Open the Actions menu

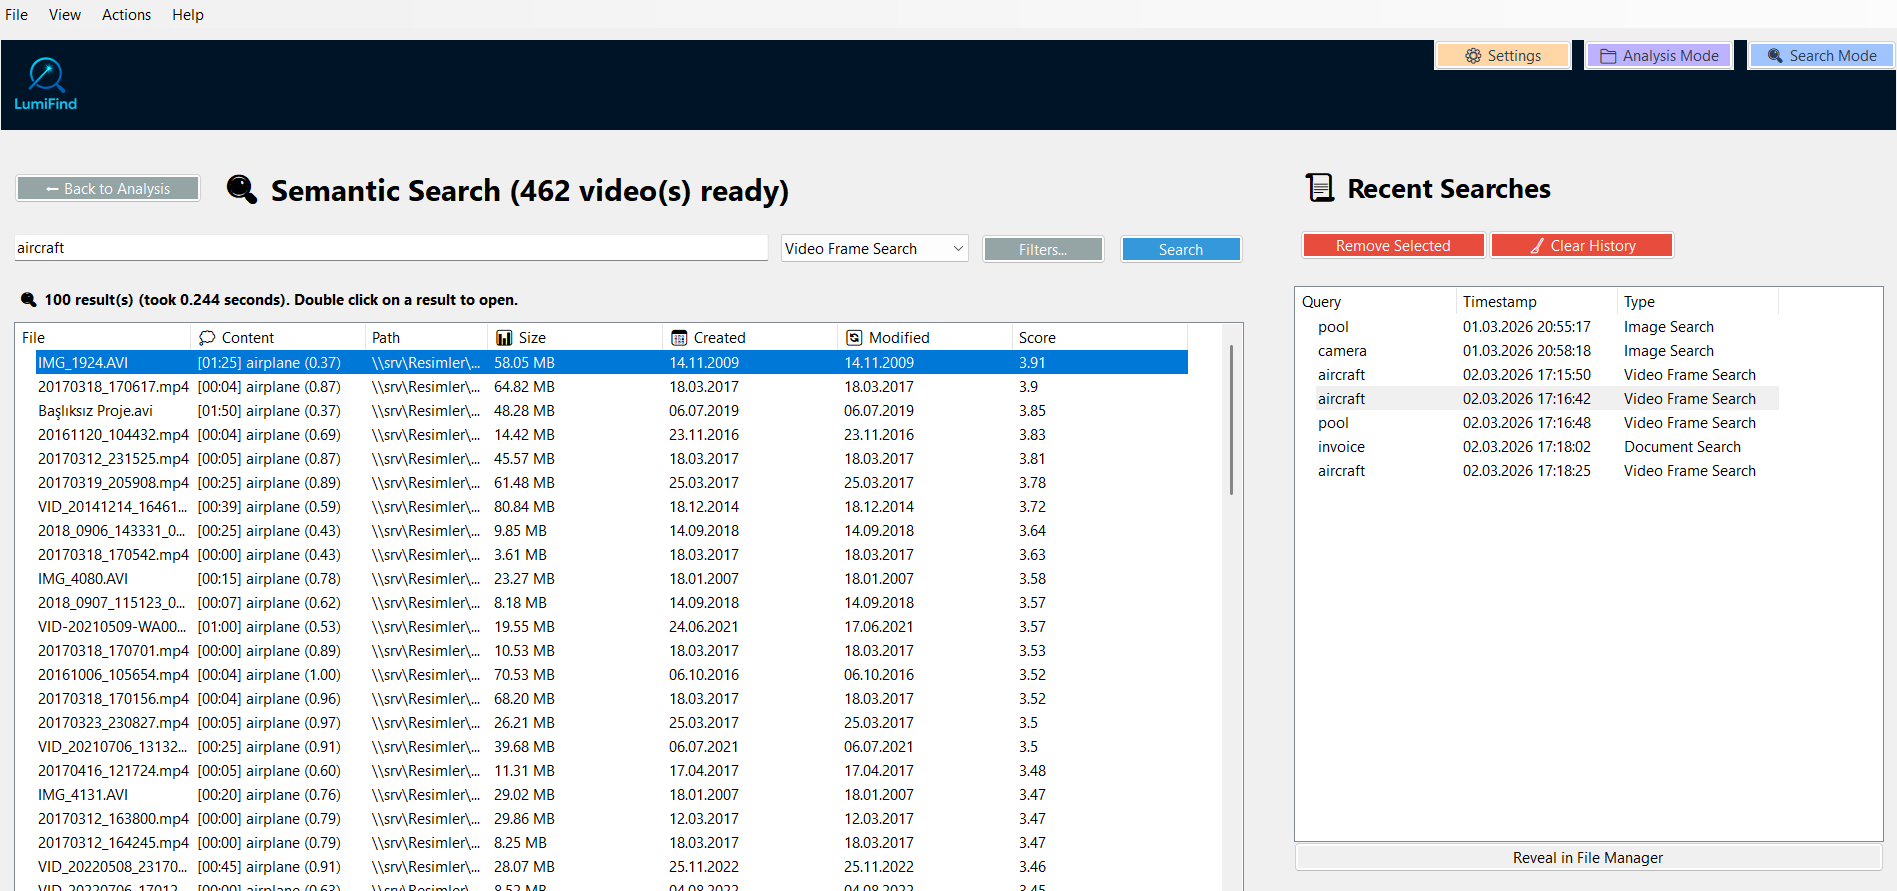tap(126, 15)
